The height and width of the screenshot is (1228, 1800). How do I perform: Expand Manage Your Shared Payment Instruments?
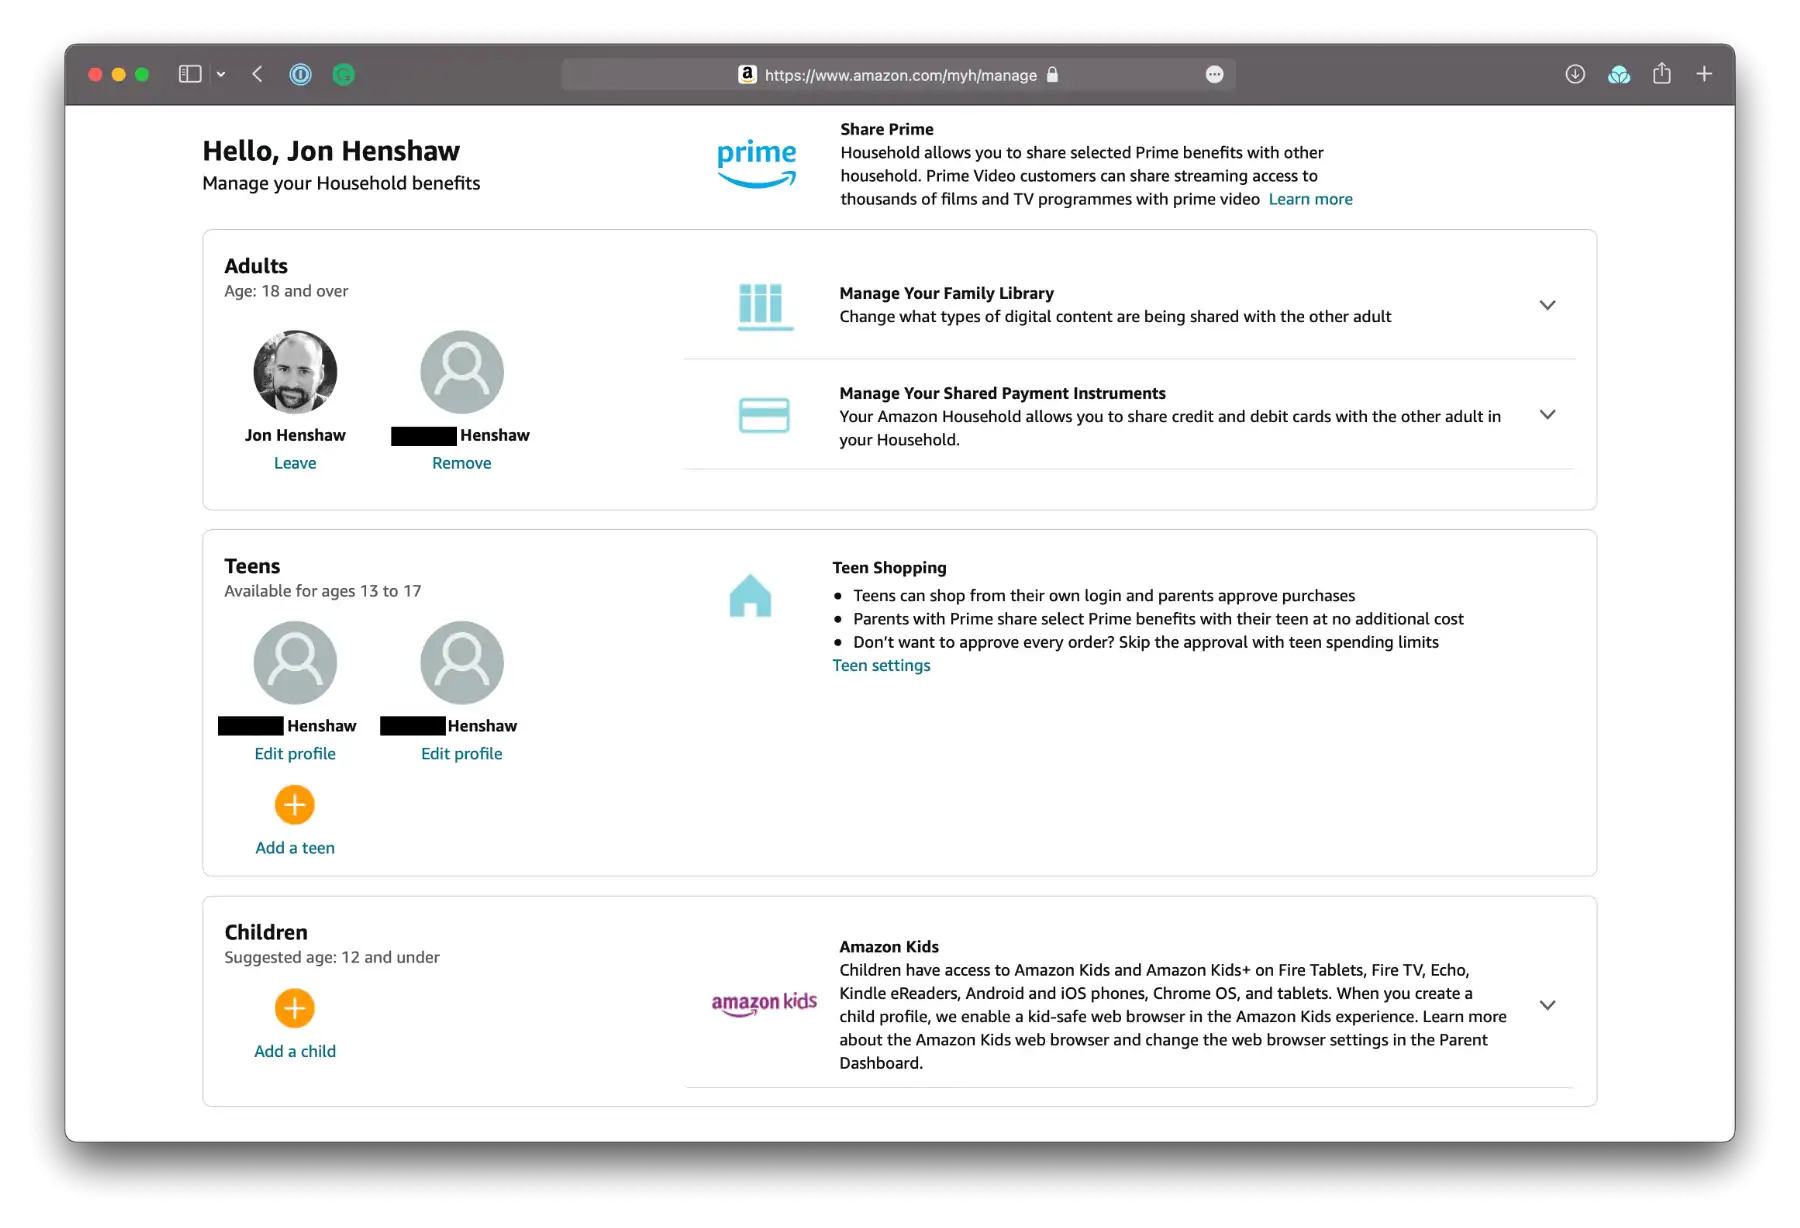tap(1547, 414)
